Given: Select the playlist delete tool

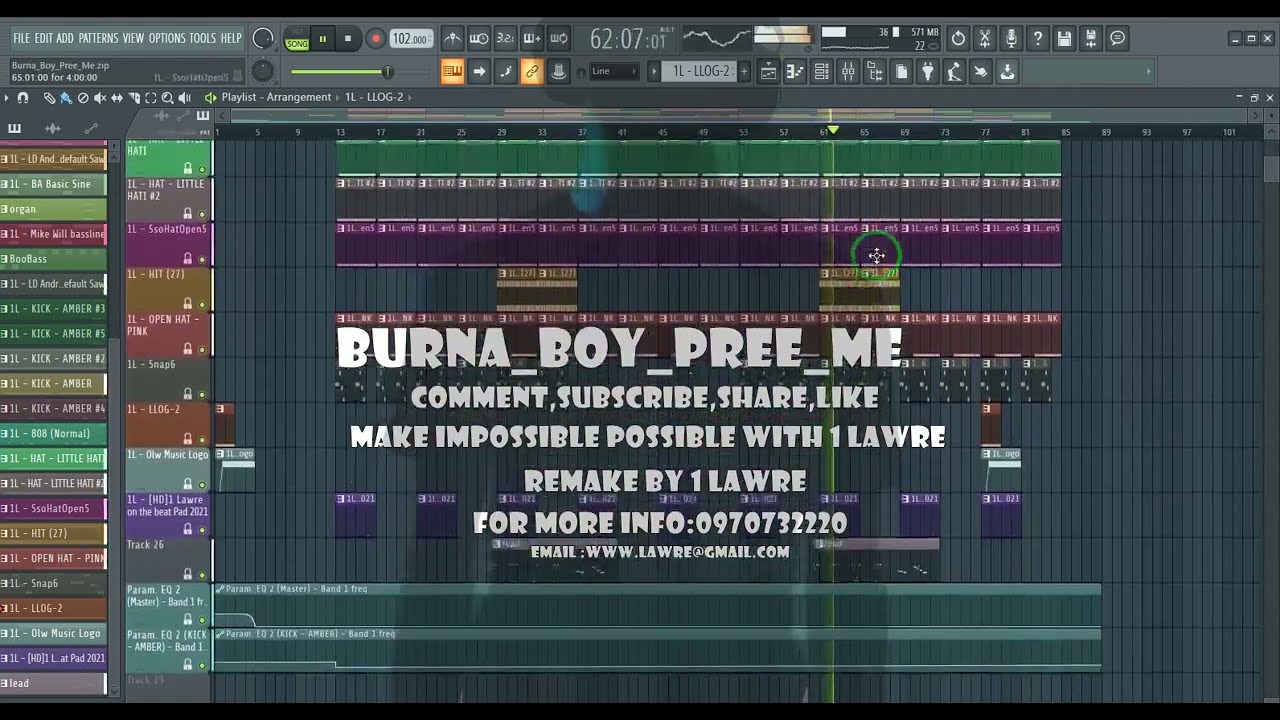Looking at the screenshot, I should click(83, 98).
